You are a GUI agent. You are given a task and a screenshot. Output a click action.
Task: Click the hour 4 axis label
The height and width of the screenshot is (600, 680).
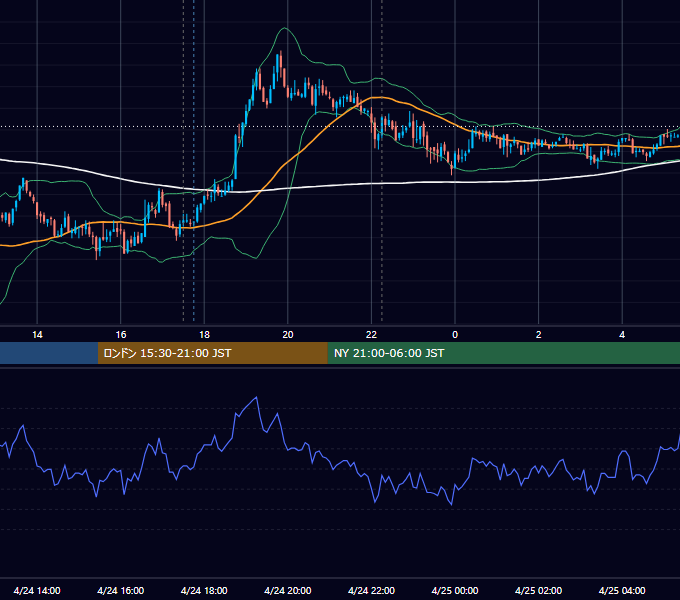(622, 335)
